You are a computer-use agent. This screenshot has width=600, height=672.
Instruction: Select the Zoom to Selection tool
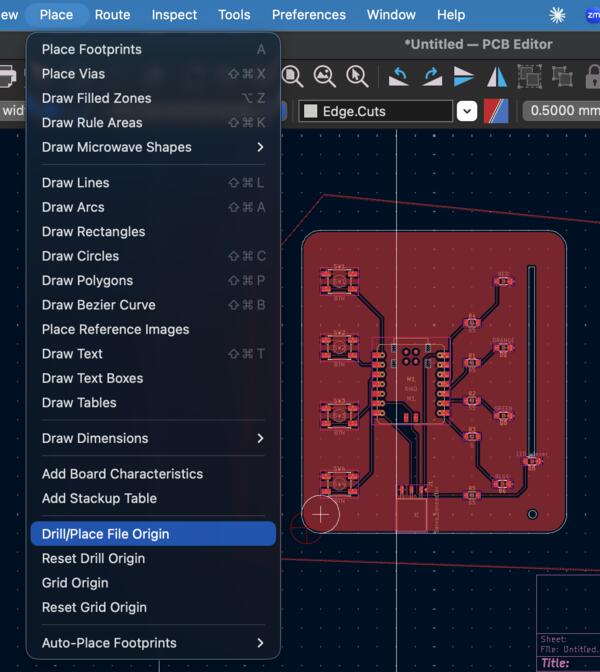pos(357,76)
